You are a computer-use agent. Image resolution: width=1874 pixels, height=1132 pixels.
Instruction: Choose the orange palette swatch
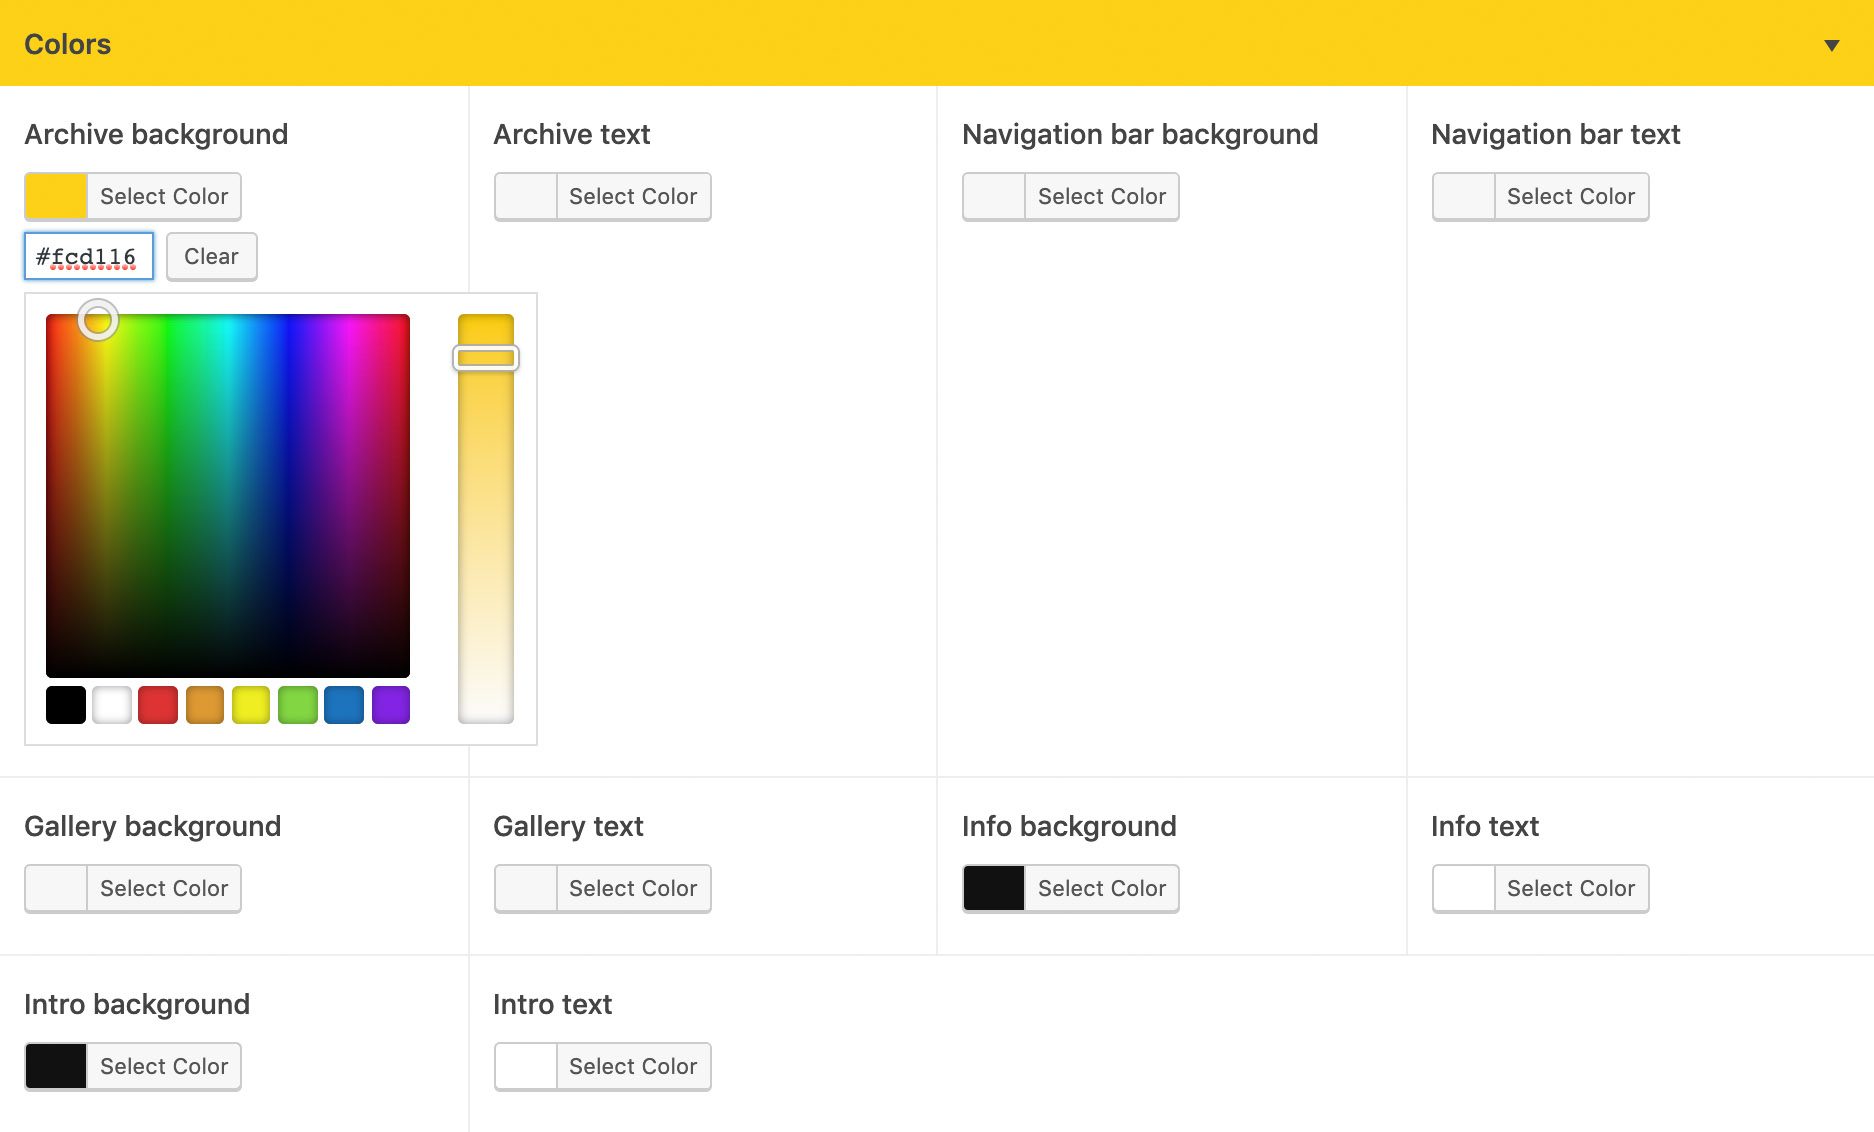tap(205, 705)
